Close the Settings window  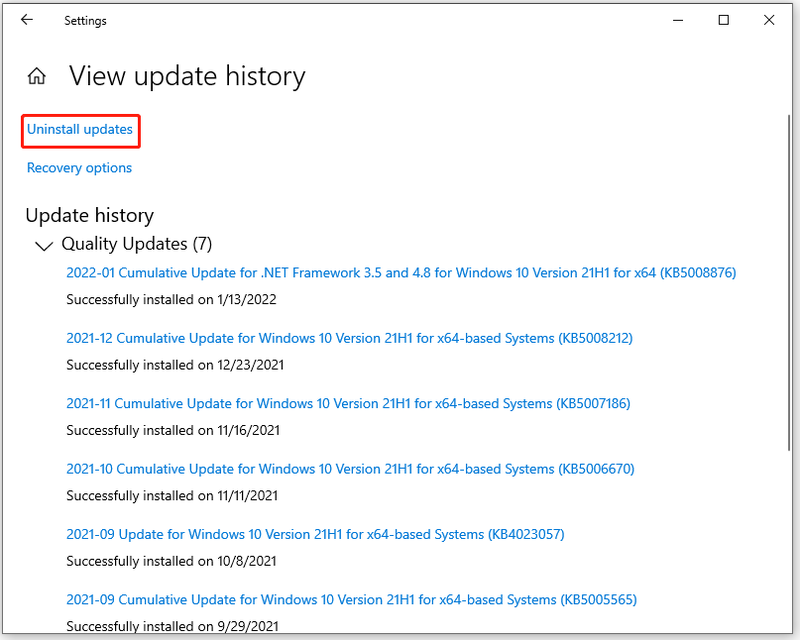769,20
